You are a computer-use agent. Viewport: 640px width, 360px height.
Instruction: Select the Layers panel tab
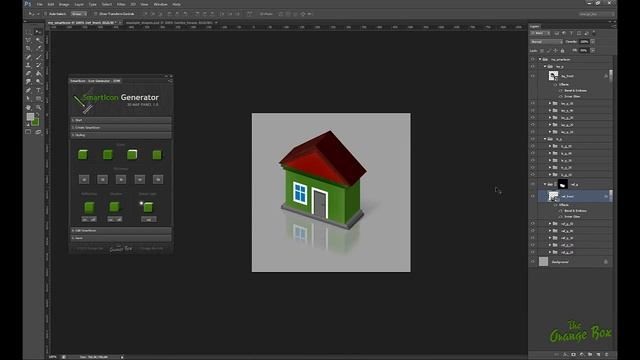click(535, 26)
